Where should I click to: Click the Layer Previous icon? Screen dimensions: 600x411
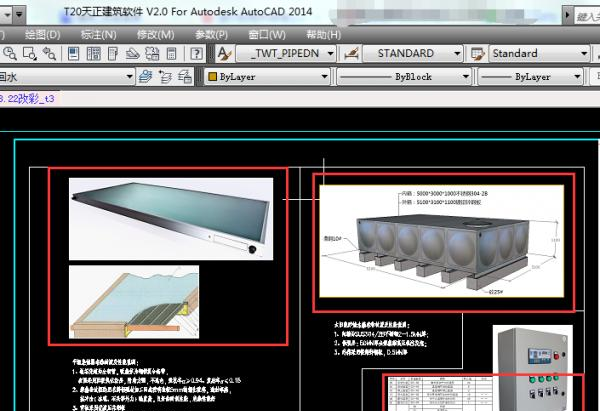click(165, 77)
